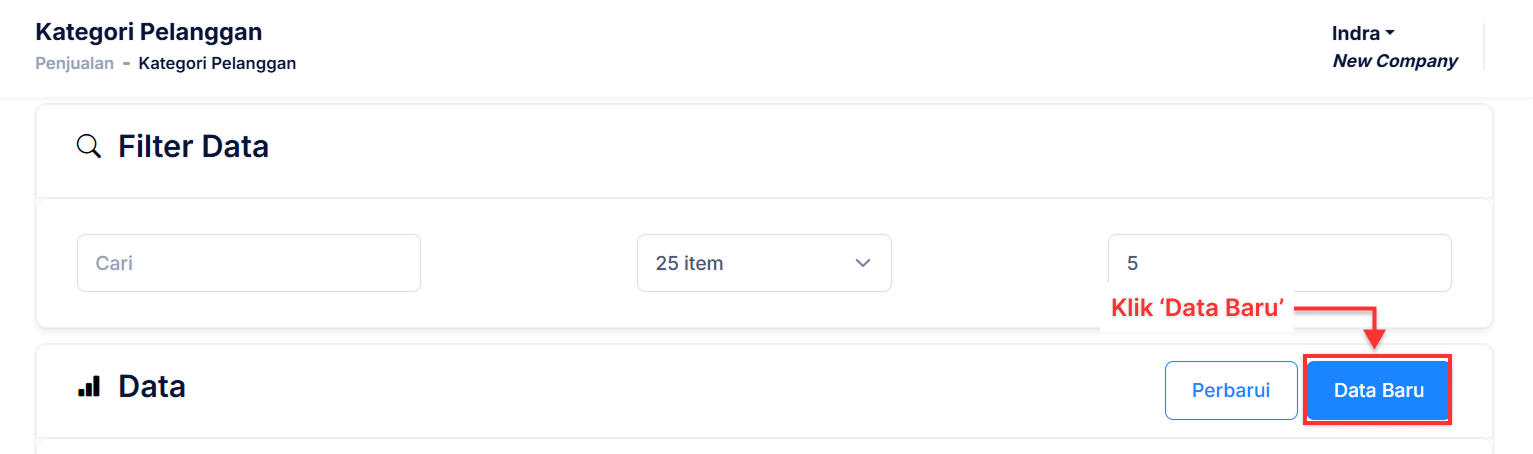
Task: Click the dash separator in the breadcrumb
Action: [126, 63]
